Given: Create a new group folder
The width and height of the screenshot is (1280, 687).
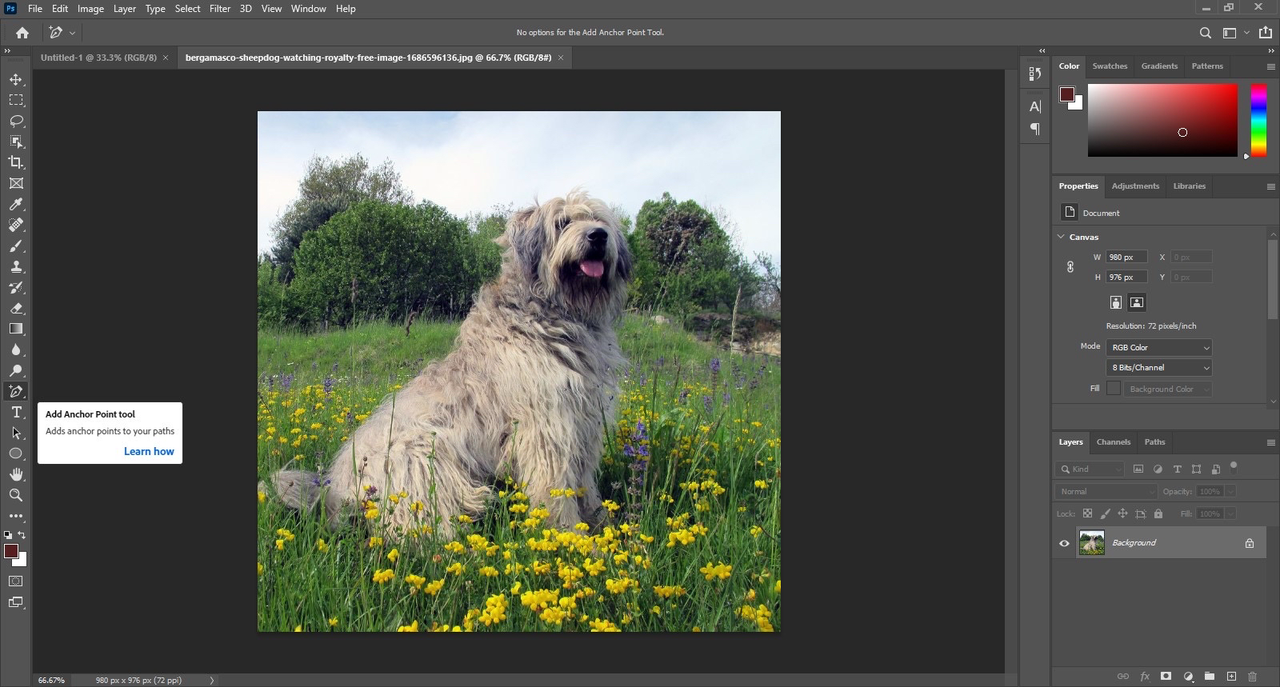Looking at the screenshot, I should pyautogui.click(x=1210, y=677).
